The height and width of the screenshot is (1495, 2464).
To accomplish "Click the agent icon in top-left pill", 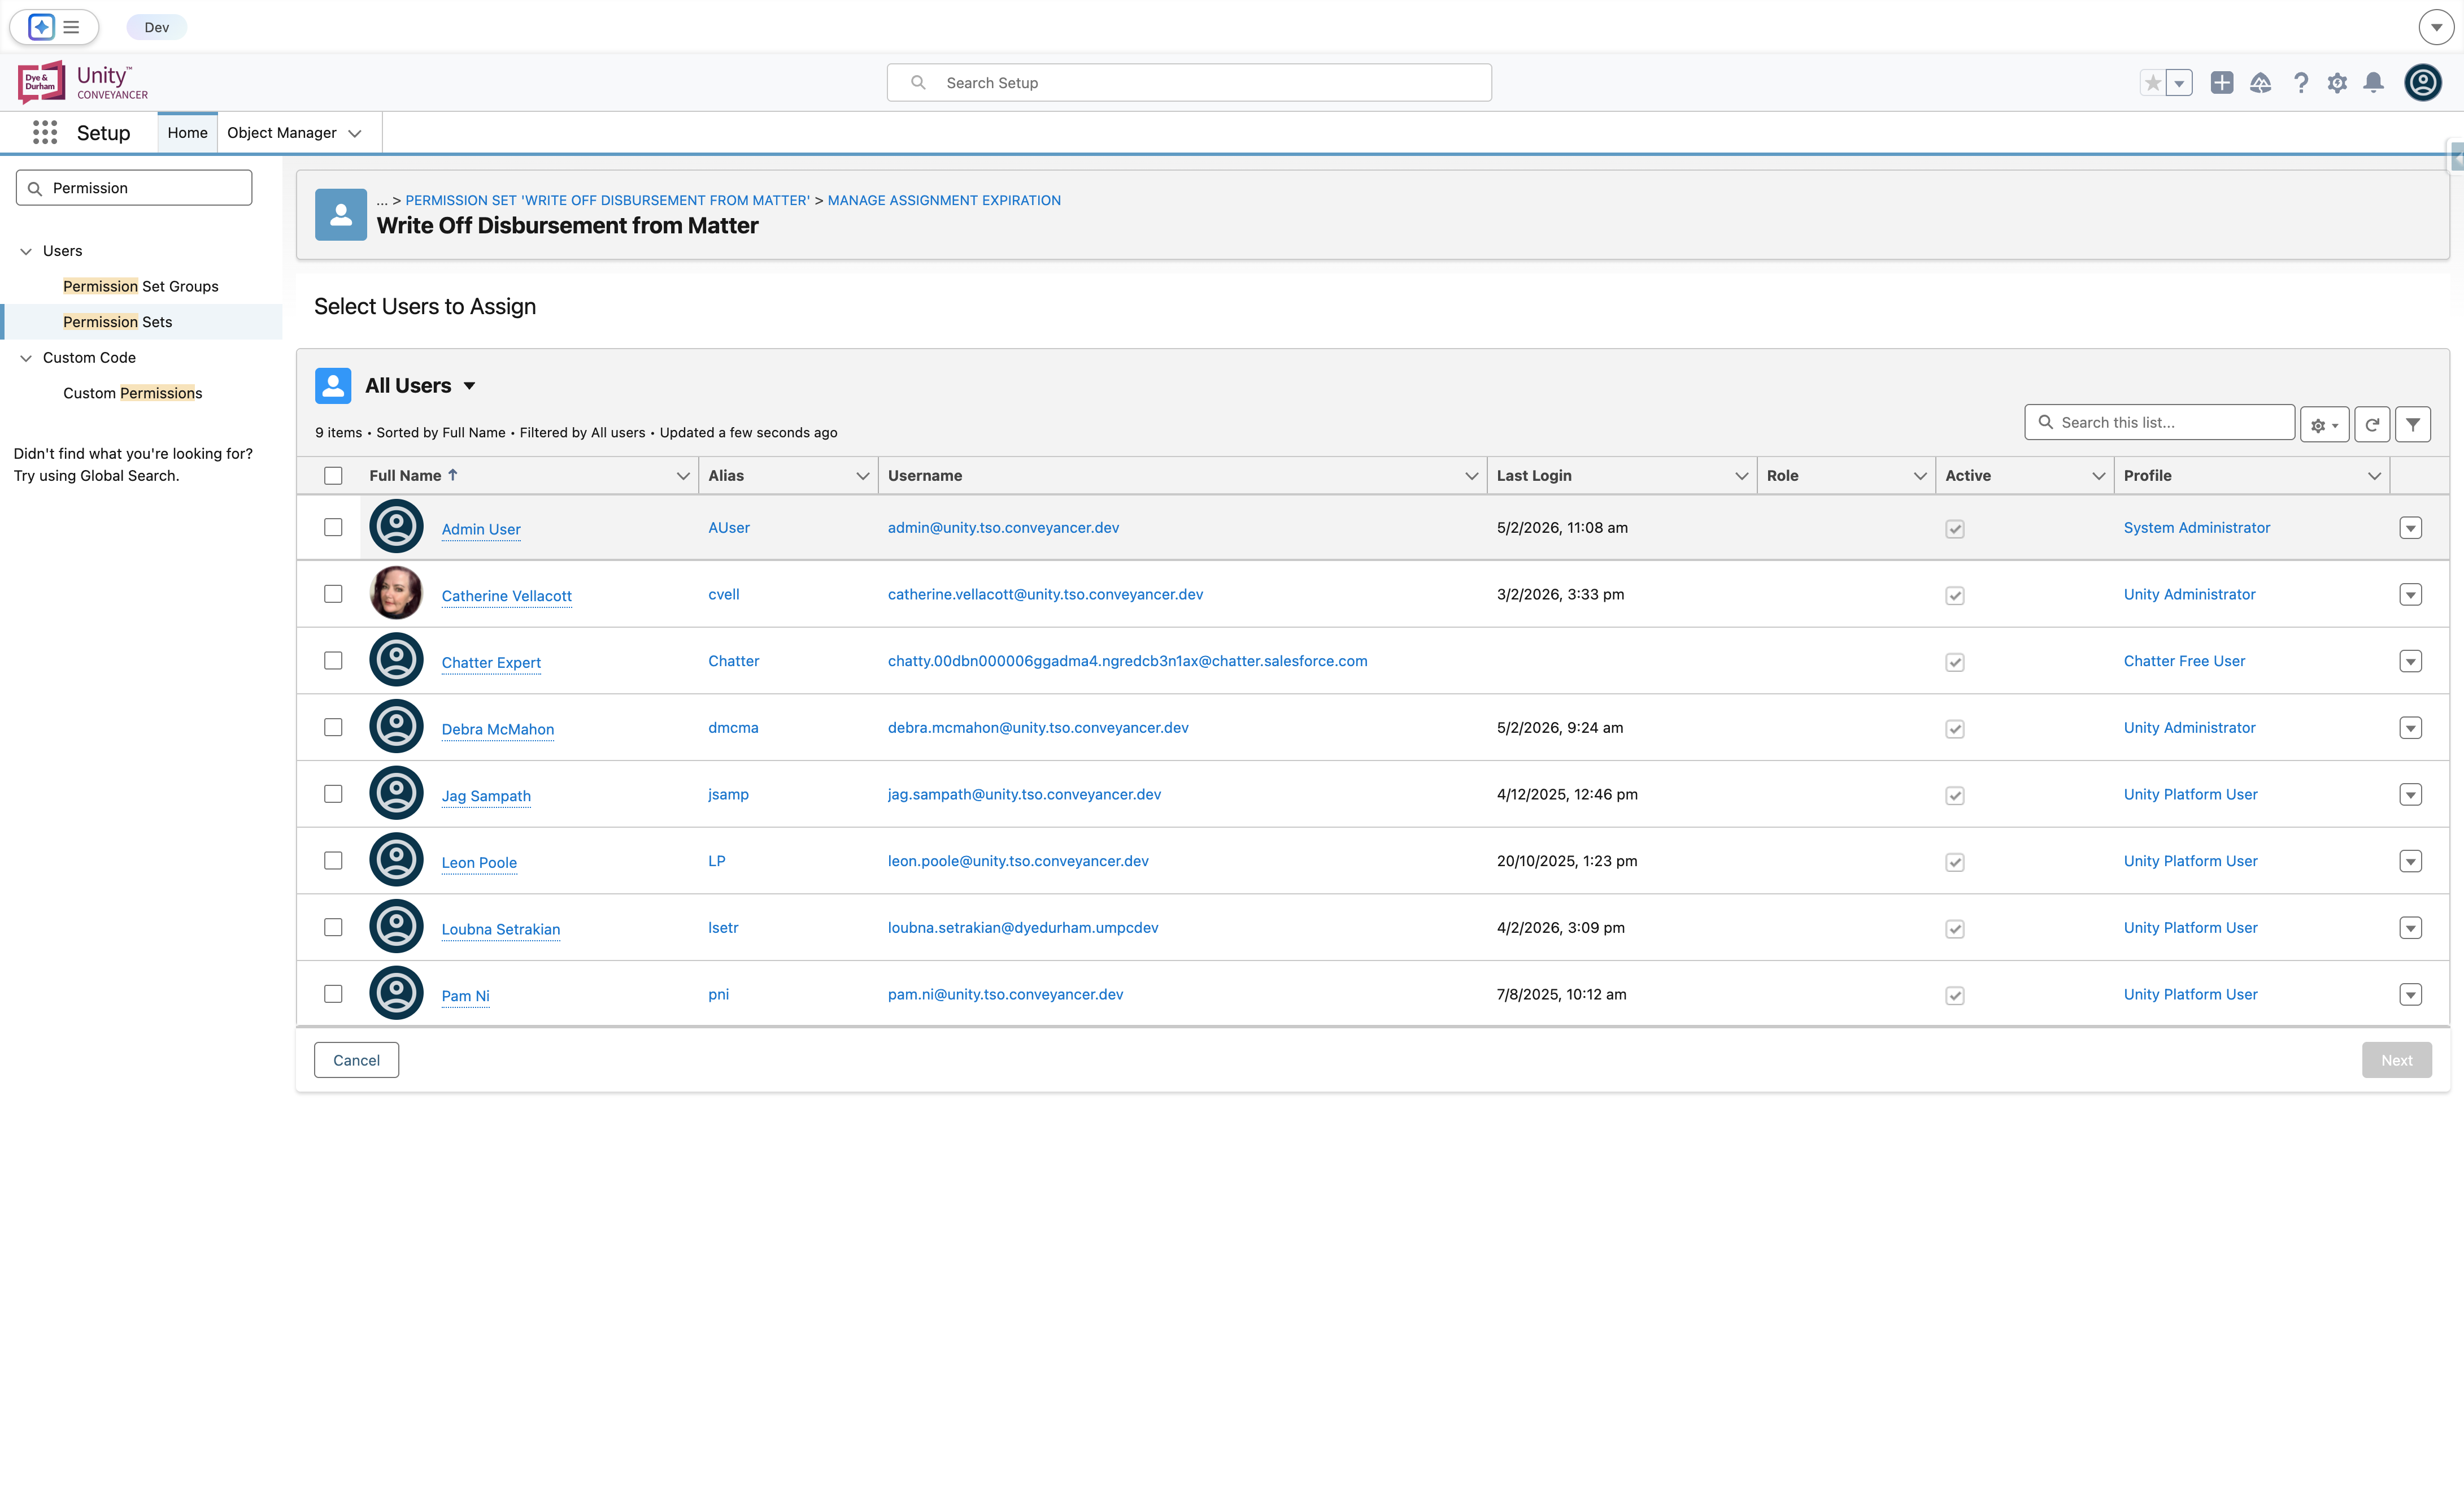I will pos(41,27).
